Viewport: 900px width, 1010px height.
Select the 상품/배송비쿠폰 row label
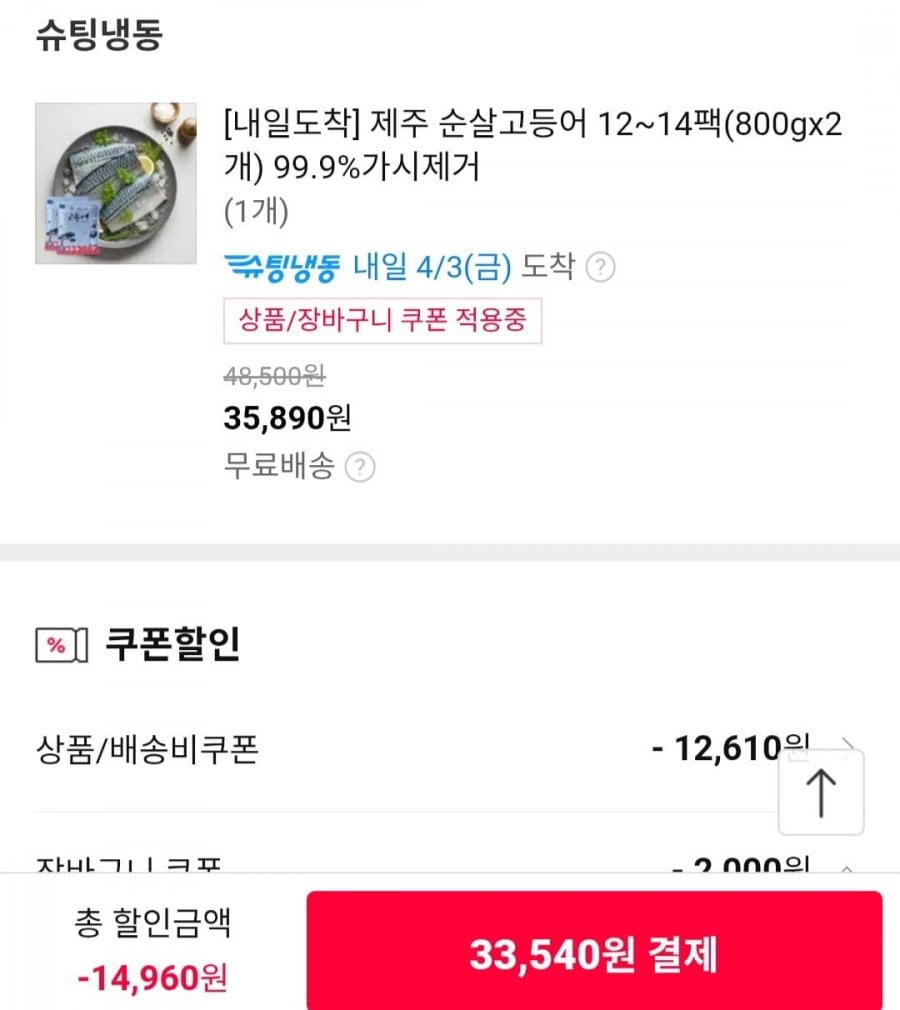(146, 749)
